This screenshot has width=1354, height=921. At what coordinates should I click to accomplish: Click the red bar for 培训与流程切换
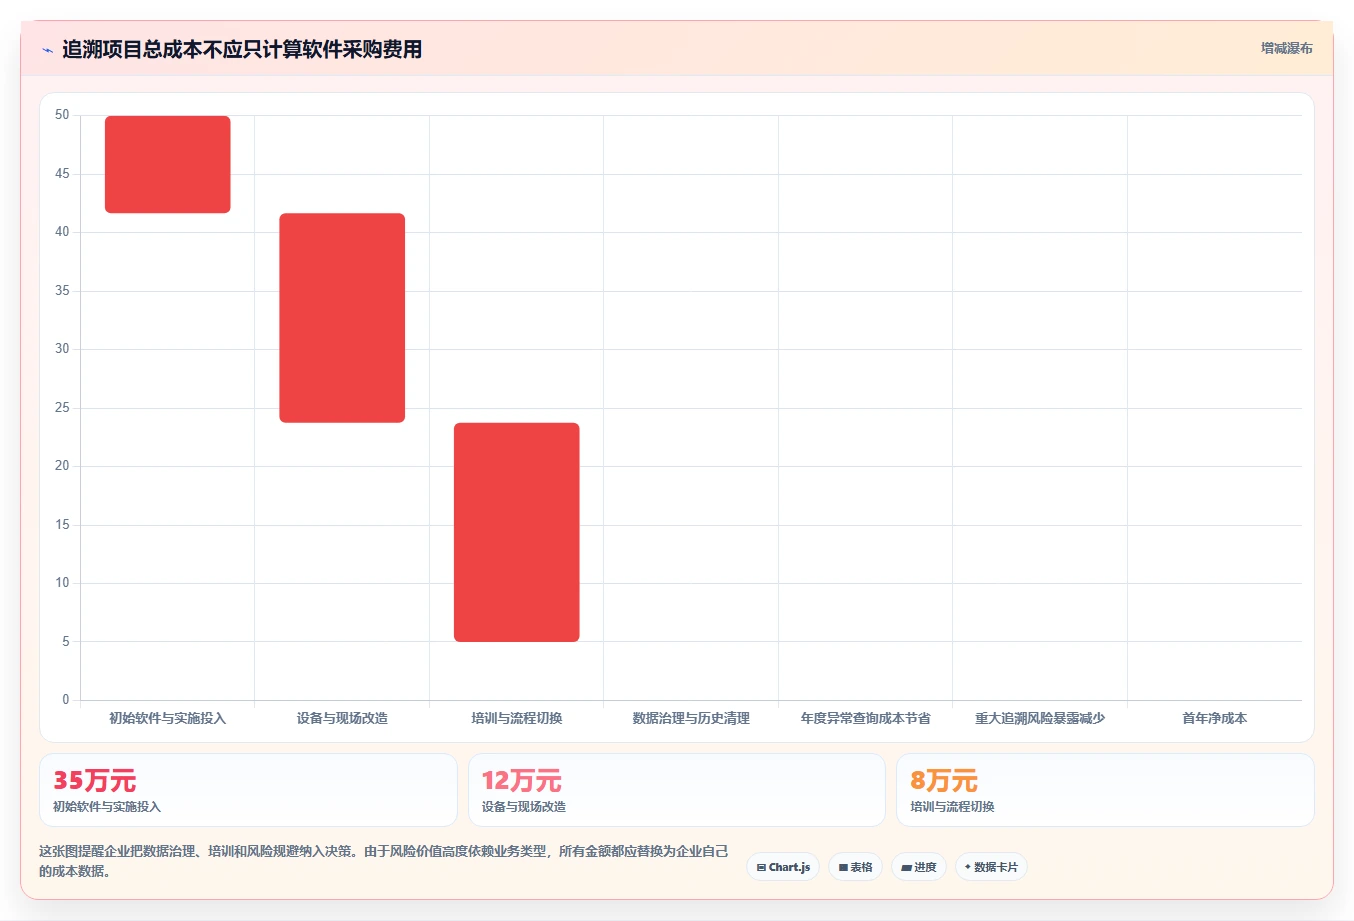[x=517, y=532]
